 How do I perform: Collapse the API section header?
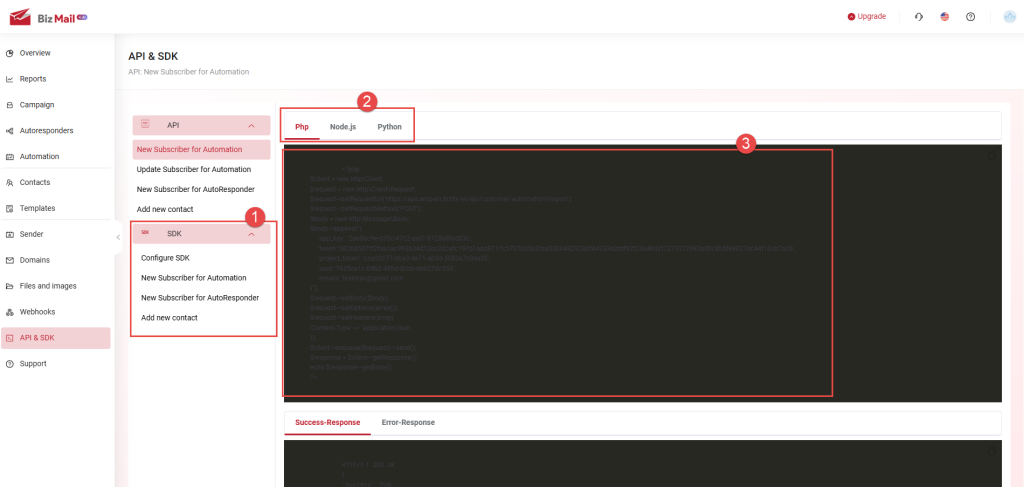pyautogui.click(x=251, y=125)
